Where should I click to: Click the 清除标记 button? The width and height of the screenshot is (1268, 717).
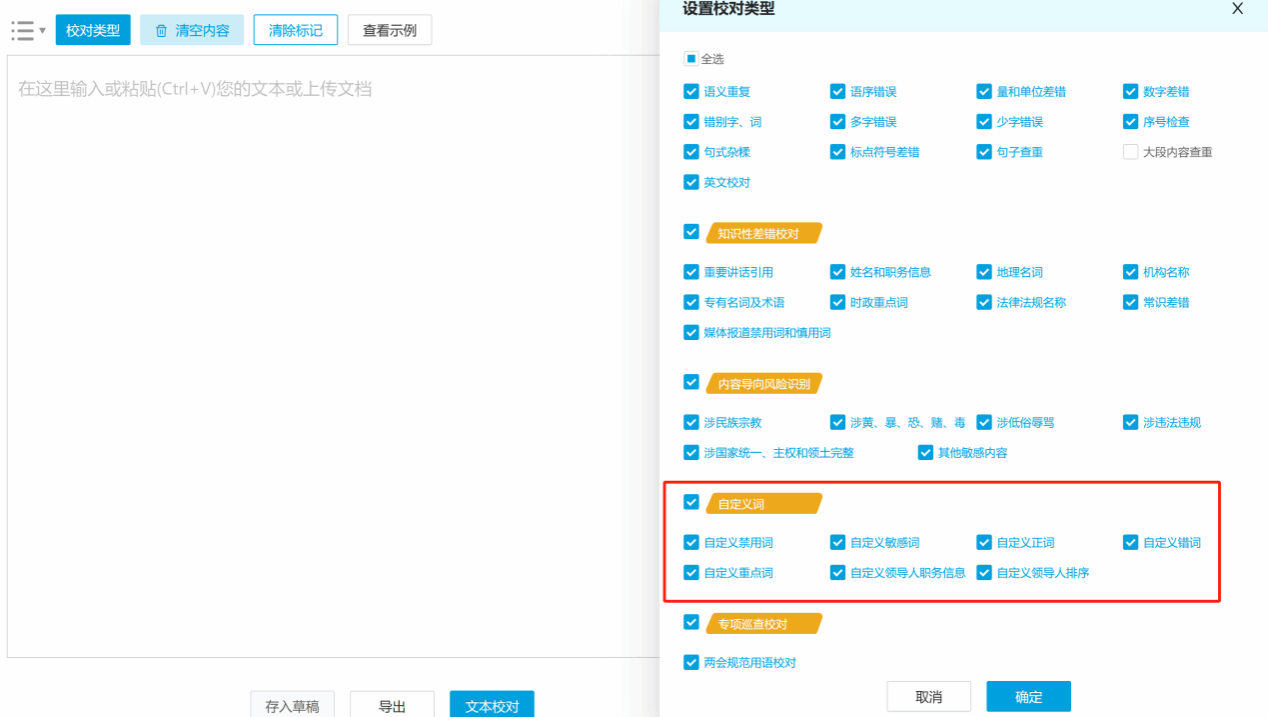(296, 30)
